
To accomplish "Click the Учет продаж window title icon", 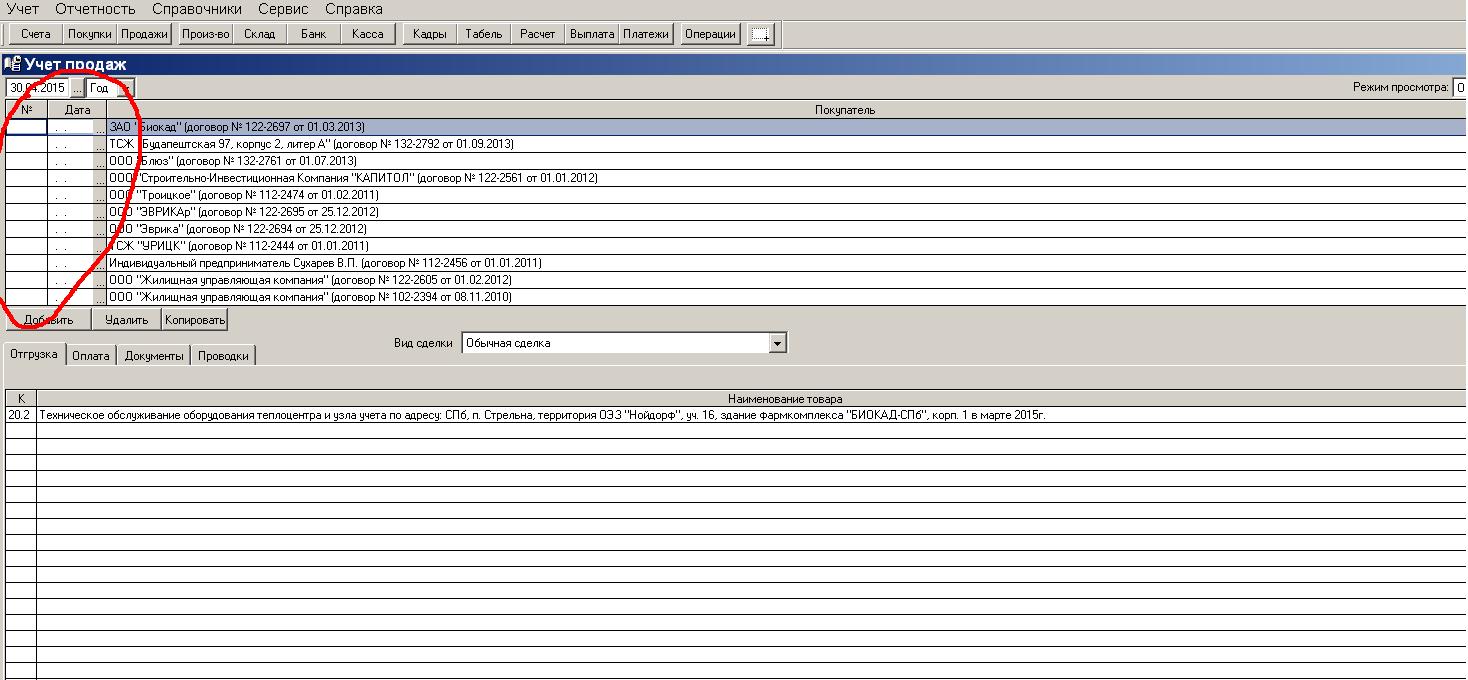I will click(12, 65).
